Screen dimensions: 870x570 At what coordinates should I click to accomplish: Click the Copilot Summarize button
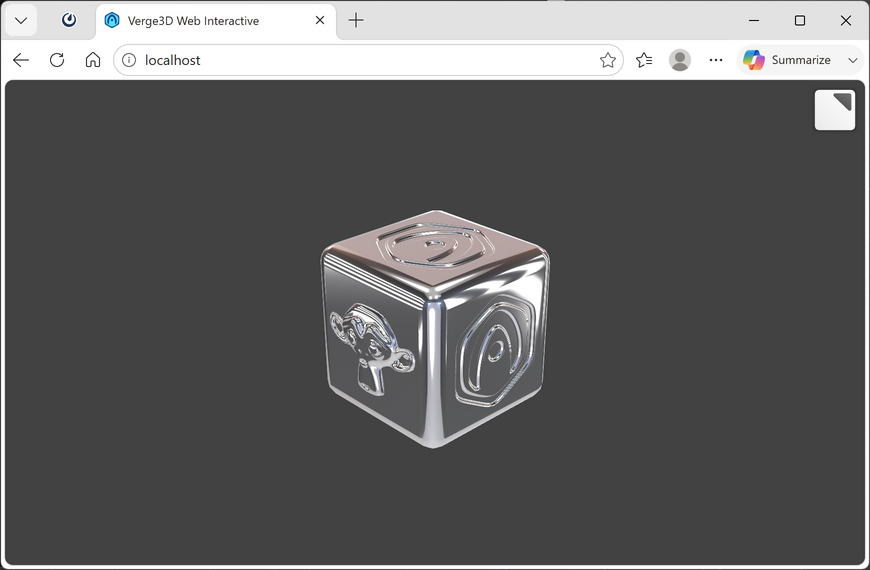pyautogui.click(x=788, y=60)
